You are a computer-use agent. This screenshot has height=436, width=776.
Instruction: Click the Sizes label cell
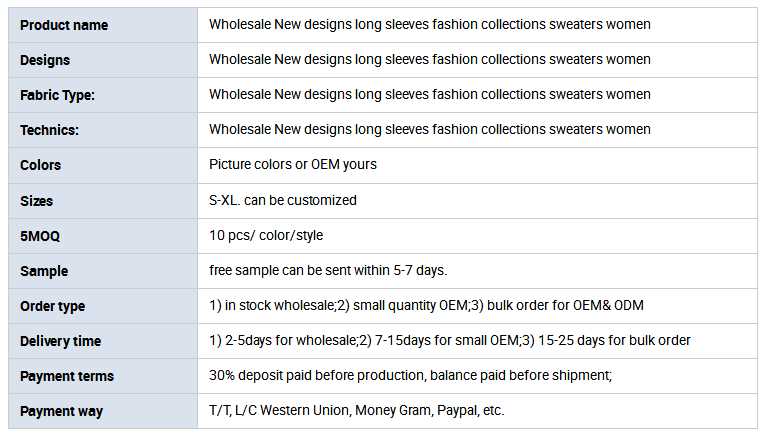[37, 201]
